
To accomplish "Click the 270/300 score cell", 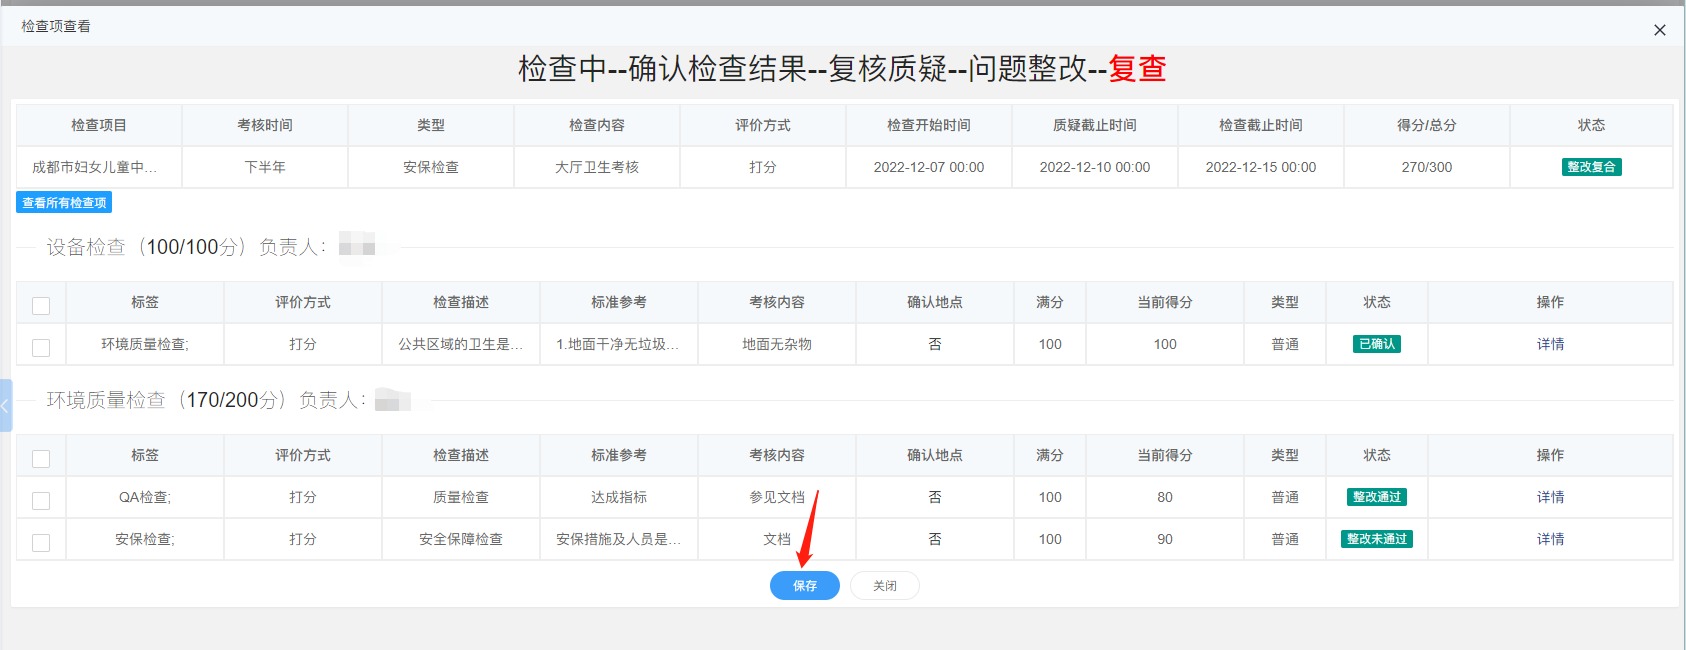I will coord(1427,167).
